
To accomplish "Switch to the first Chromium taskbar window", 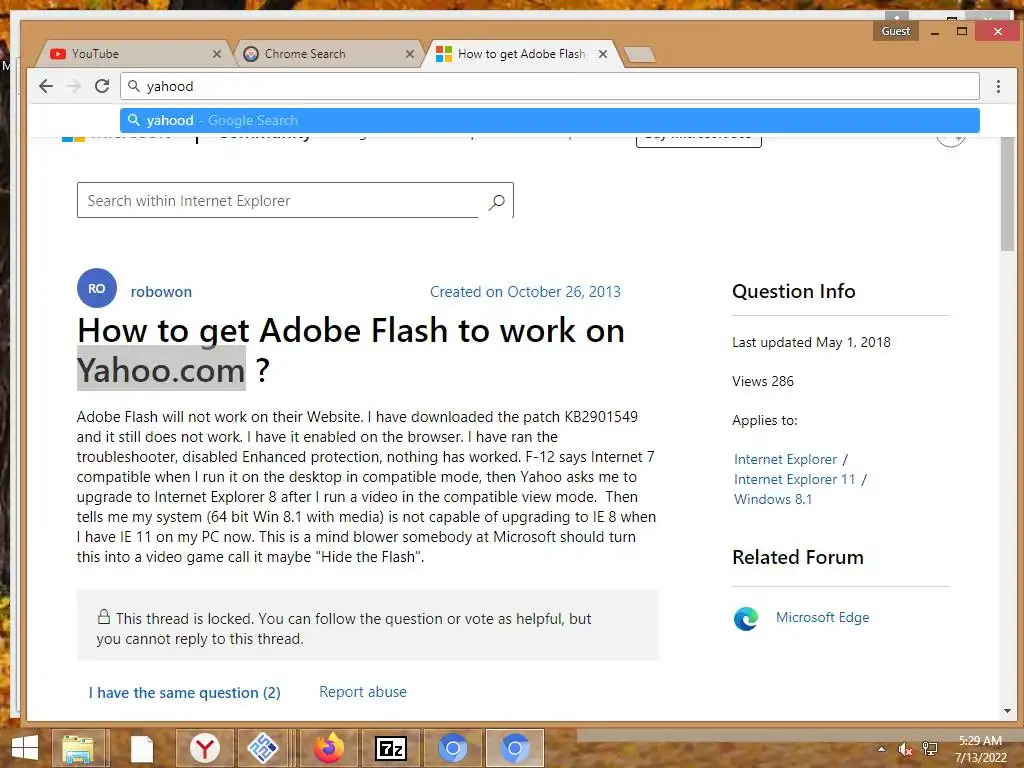I will (x=453, y=748).
